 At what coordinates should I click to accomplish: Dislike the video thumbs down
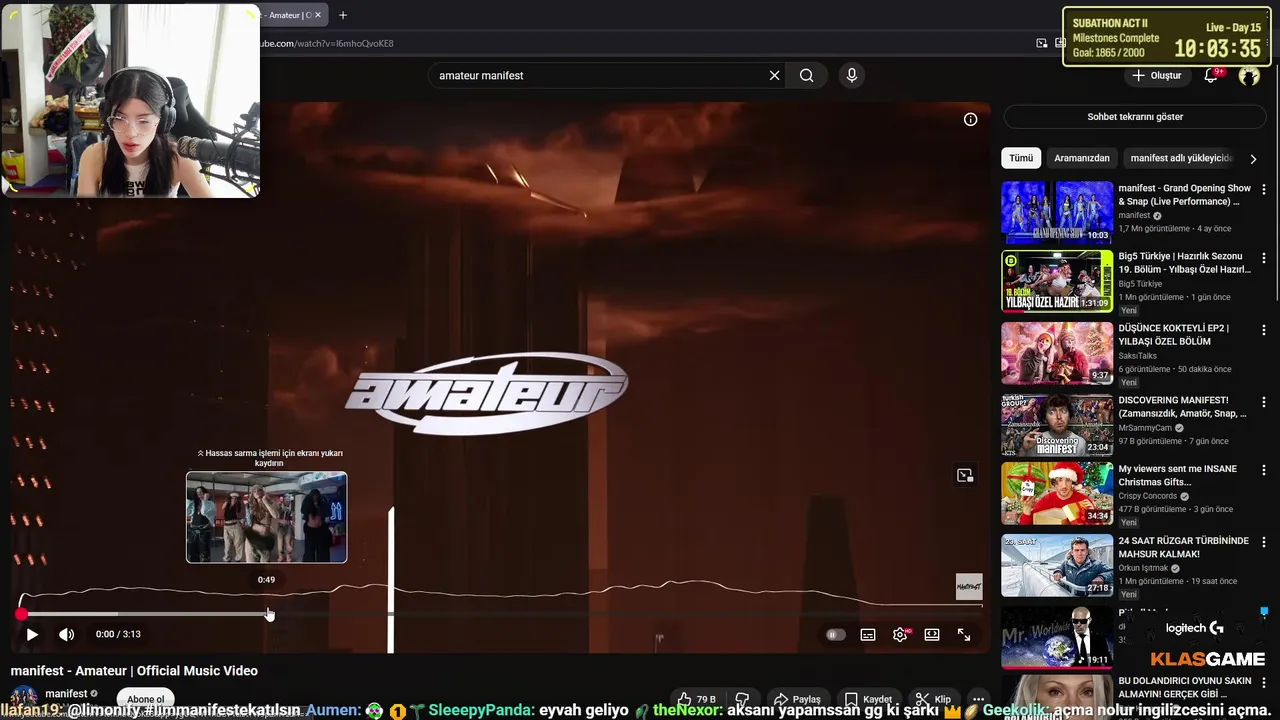[742, 699]
